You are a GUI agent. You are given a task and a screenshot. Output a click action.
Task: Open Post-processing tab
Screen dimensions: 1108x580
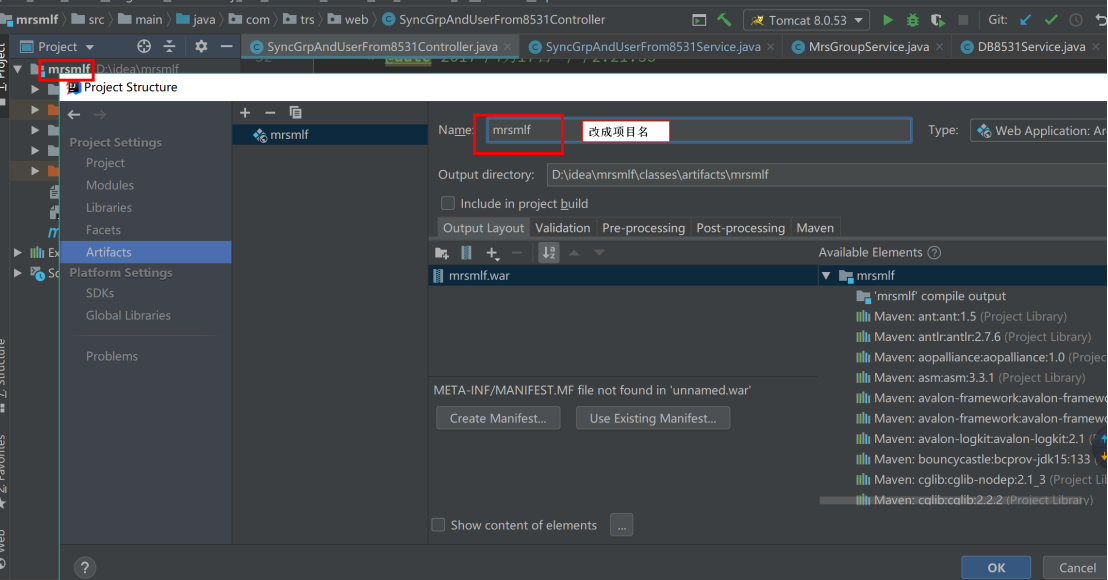(x=741, y=227)
